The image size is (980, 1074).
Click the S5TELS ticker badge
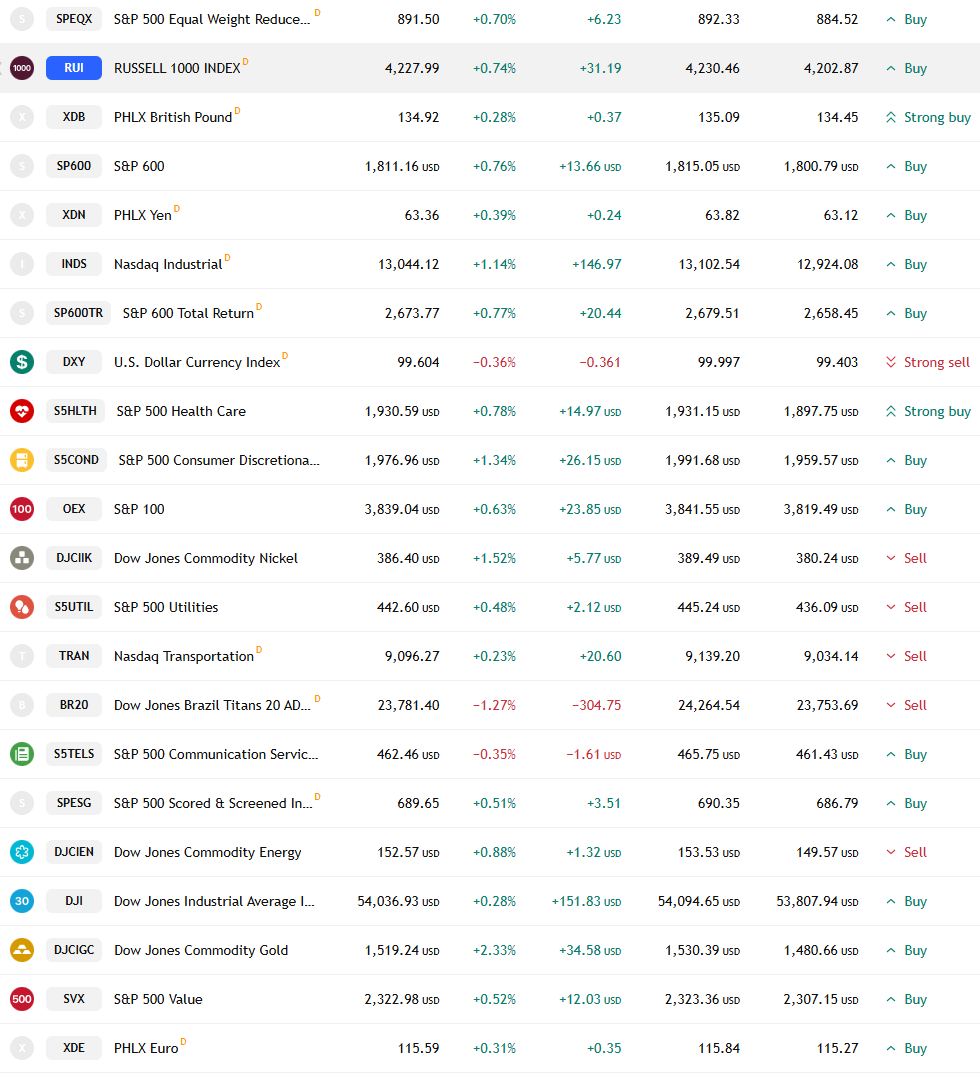[75, 754]
